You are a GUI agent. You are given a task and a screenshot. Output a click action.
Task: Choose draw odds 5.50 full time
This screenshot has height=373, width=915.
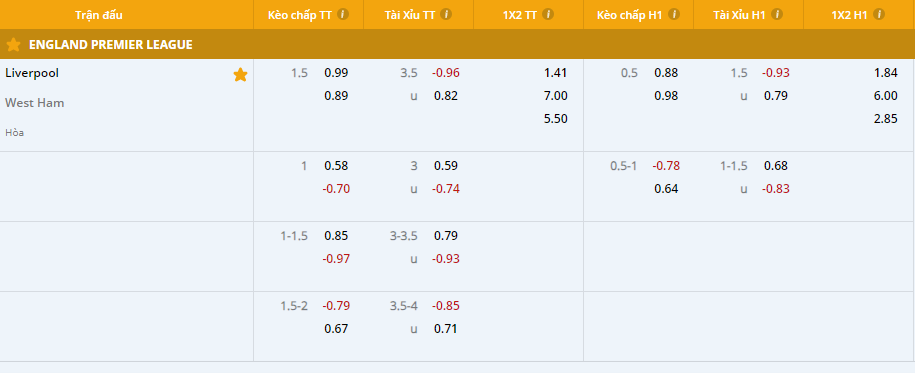[x=556, y=118]
